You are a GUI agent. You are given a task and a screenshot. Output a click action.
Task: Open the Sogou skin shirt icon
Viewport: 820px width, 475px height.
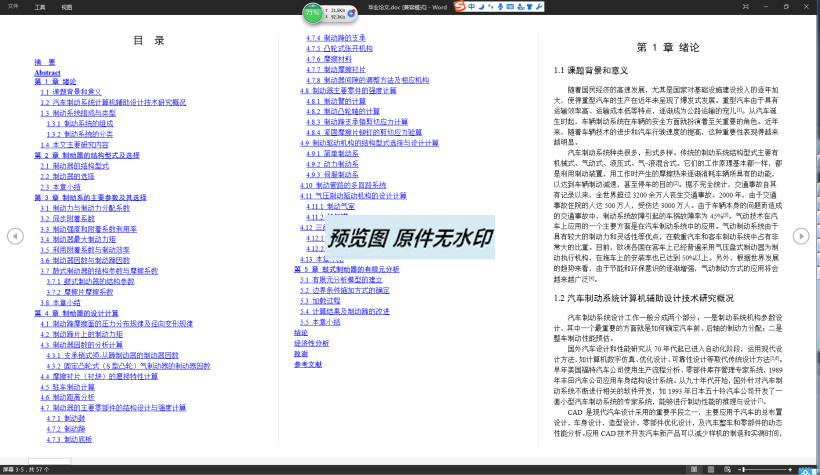[529, 6]
